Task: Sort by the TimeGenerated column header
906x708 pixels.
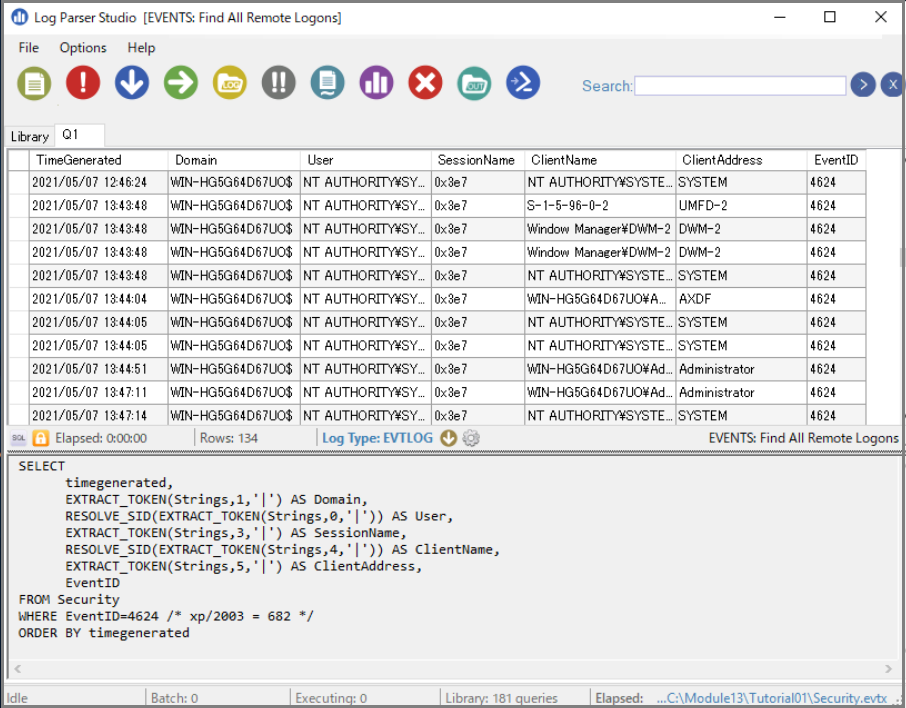Action: tap(98, 160)
